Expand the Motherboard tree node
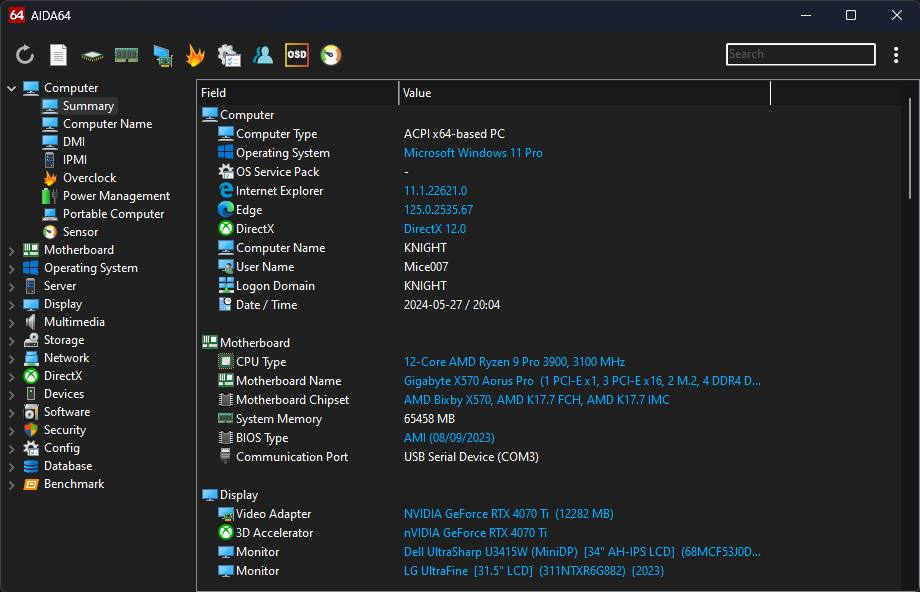Screen dimensions: 920x592 tap(12, 250)
